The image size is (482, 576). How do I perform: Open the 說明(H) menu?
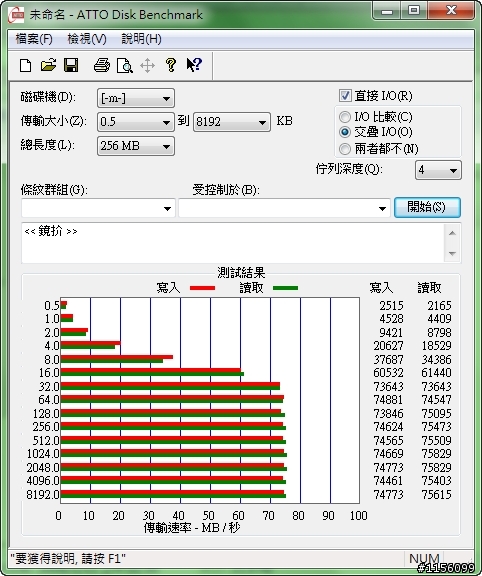click(x=141, y=39)
